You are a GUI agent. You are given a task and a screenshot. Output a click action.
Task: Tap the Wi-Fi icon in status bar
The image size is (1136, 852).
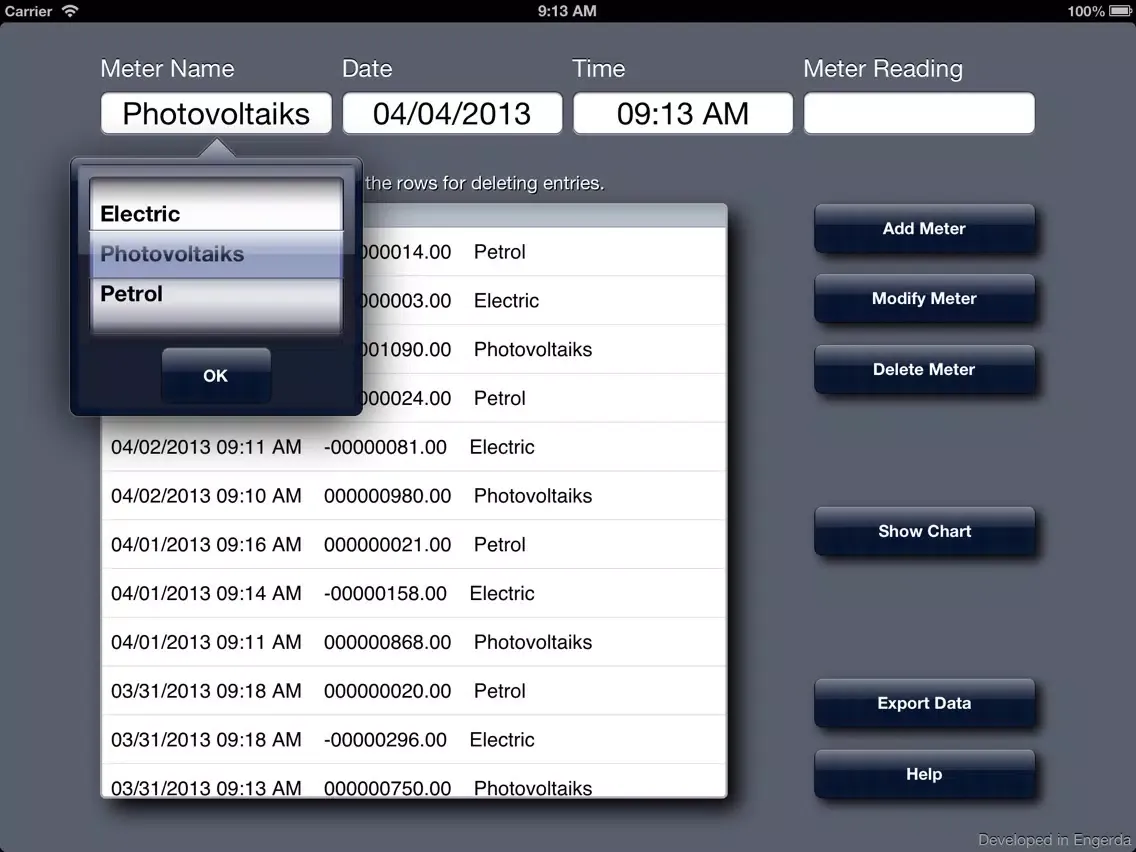point(70,10)
